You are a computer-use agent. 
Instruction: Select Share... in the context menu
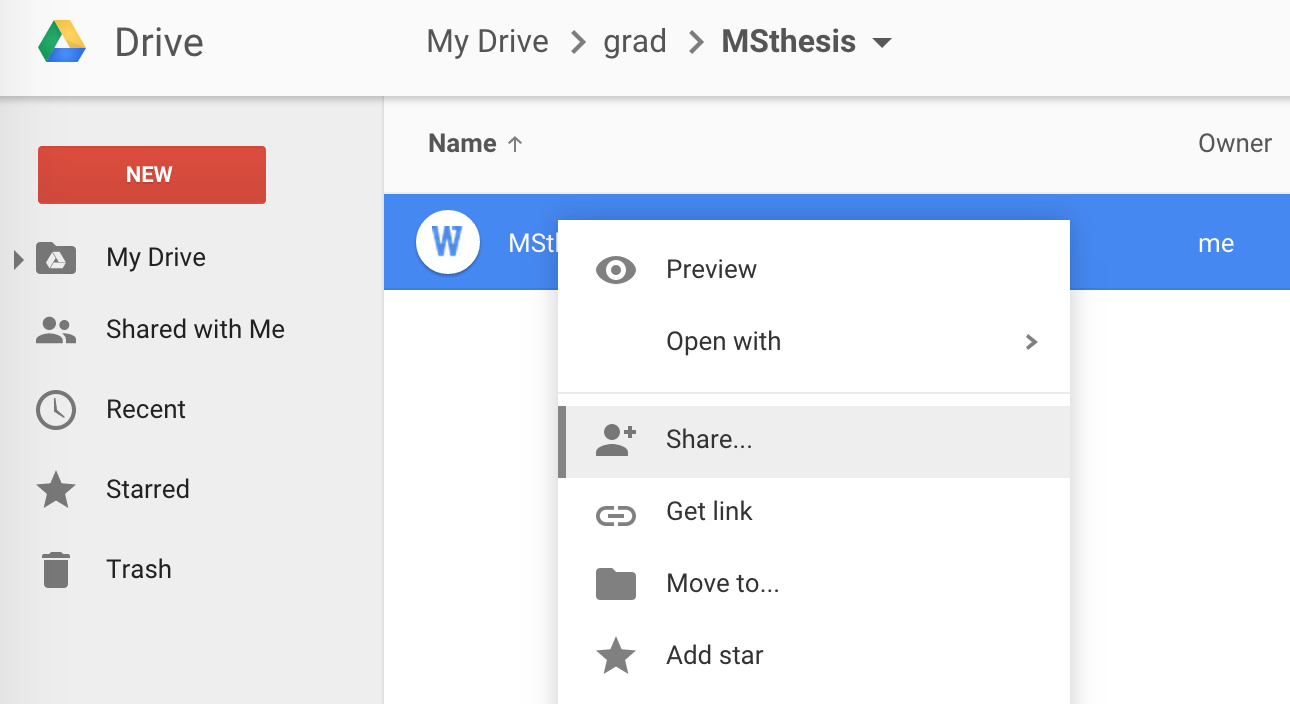click(813, 441)
